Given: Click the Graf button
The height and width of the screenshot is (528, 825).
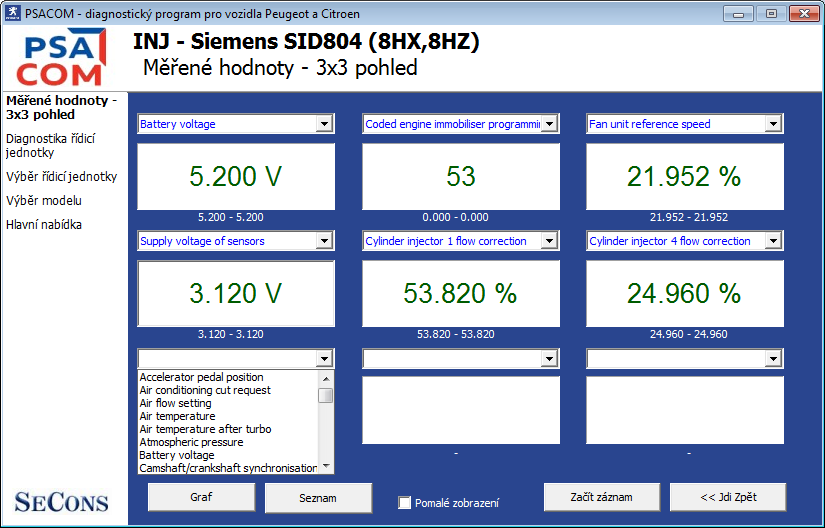Looking at the screenshot, I should coord(201,497).
